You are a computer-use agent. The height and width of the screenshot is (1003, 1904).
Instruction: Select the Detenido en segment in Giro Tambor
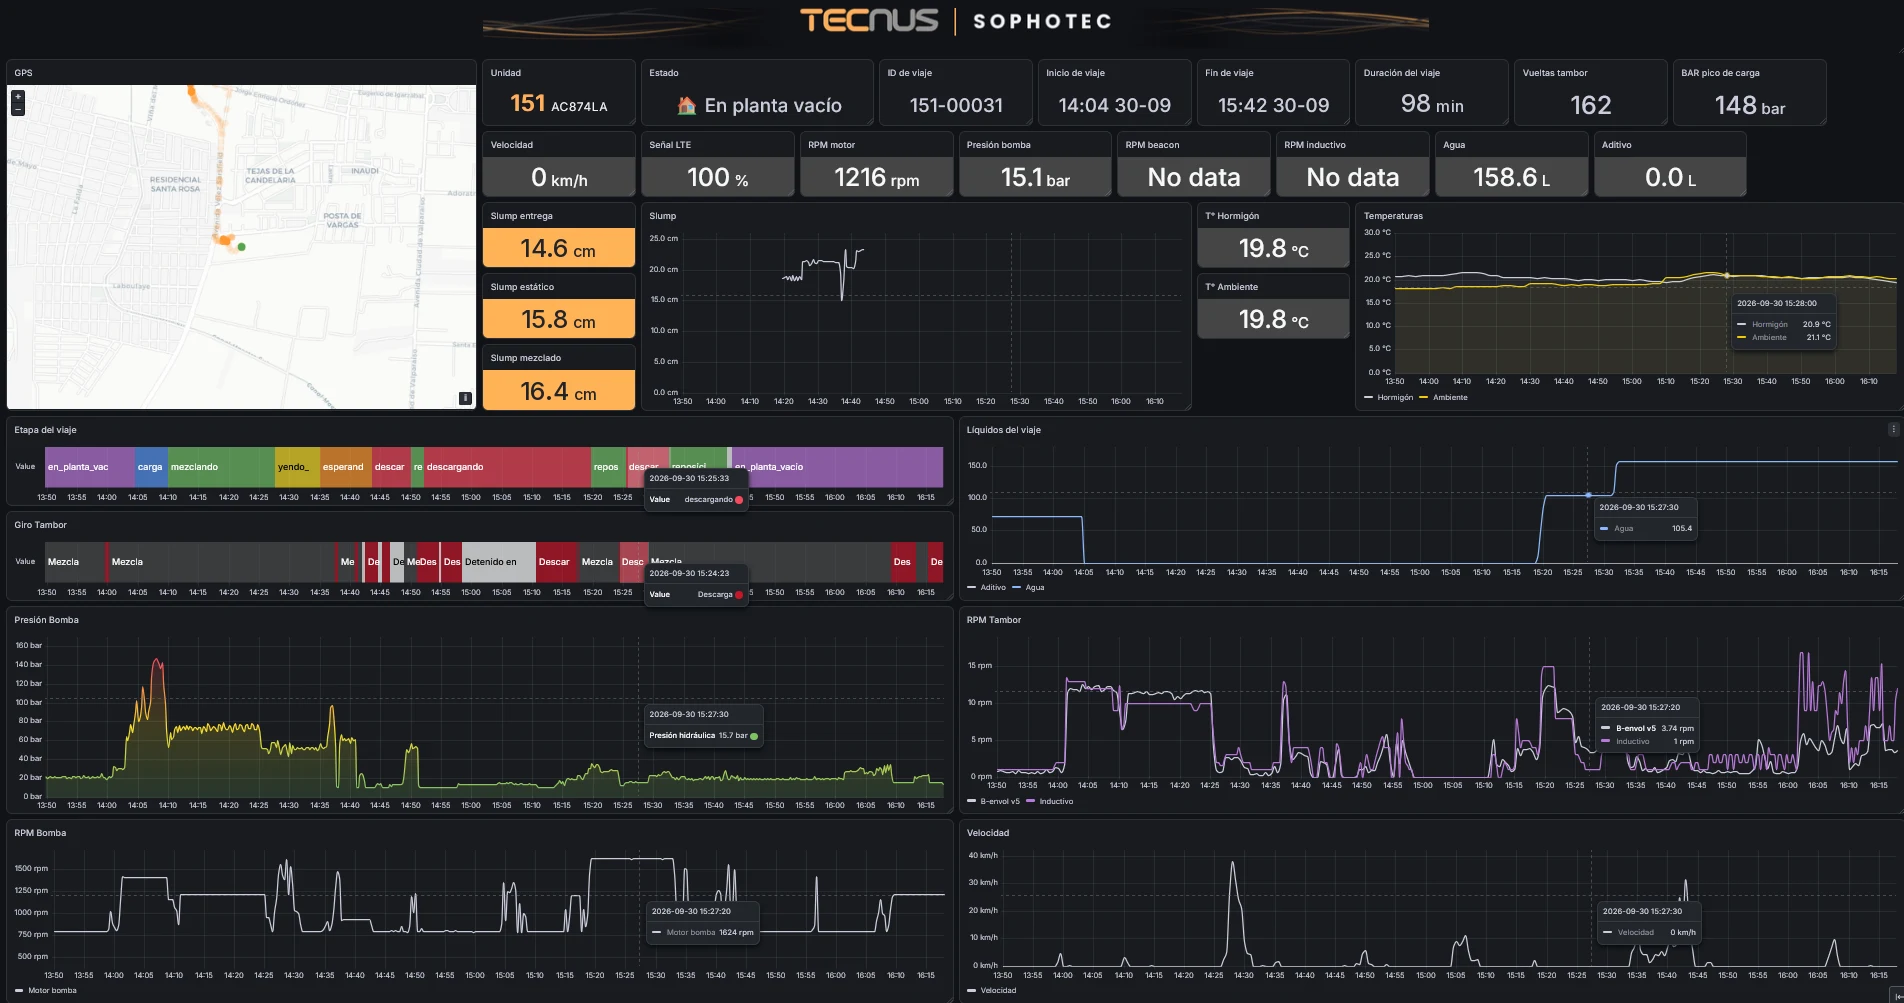click(x=499, y=562)
